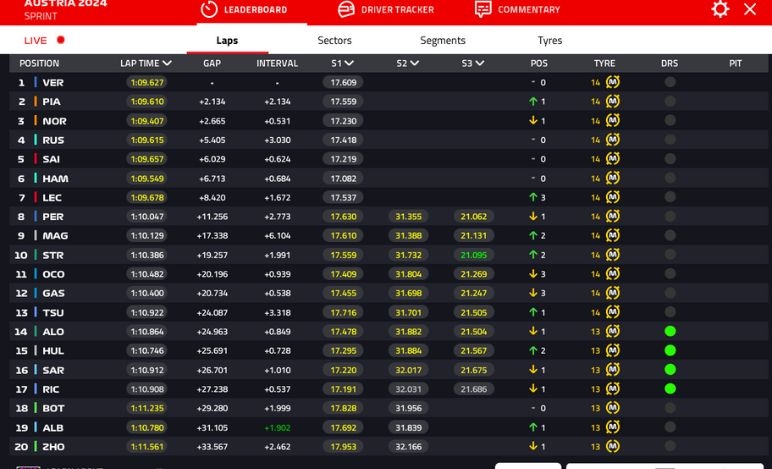
Task: Click the green DRS indicator for RIC
Action: pos(670,388)
